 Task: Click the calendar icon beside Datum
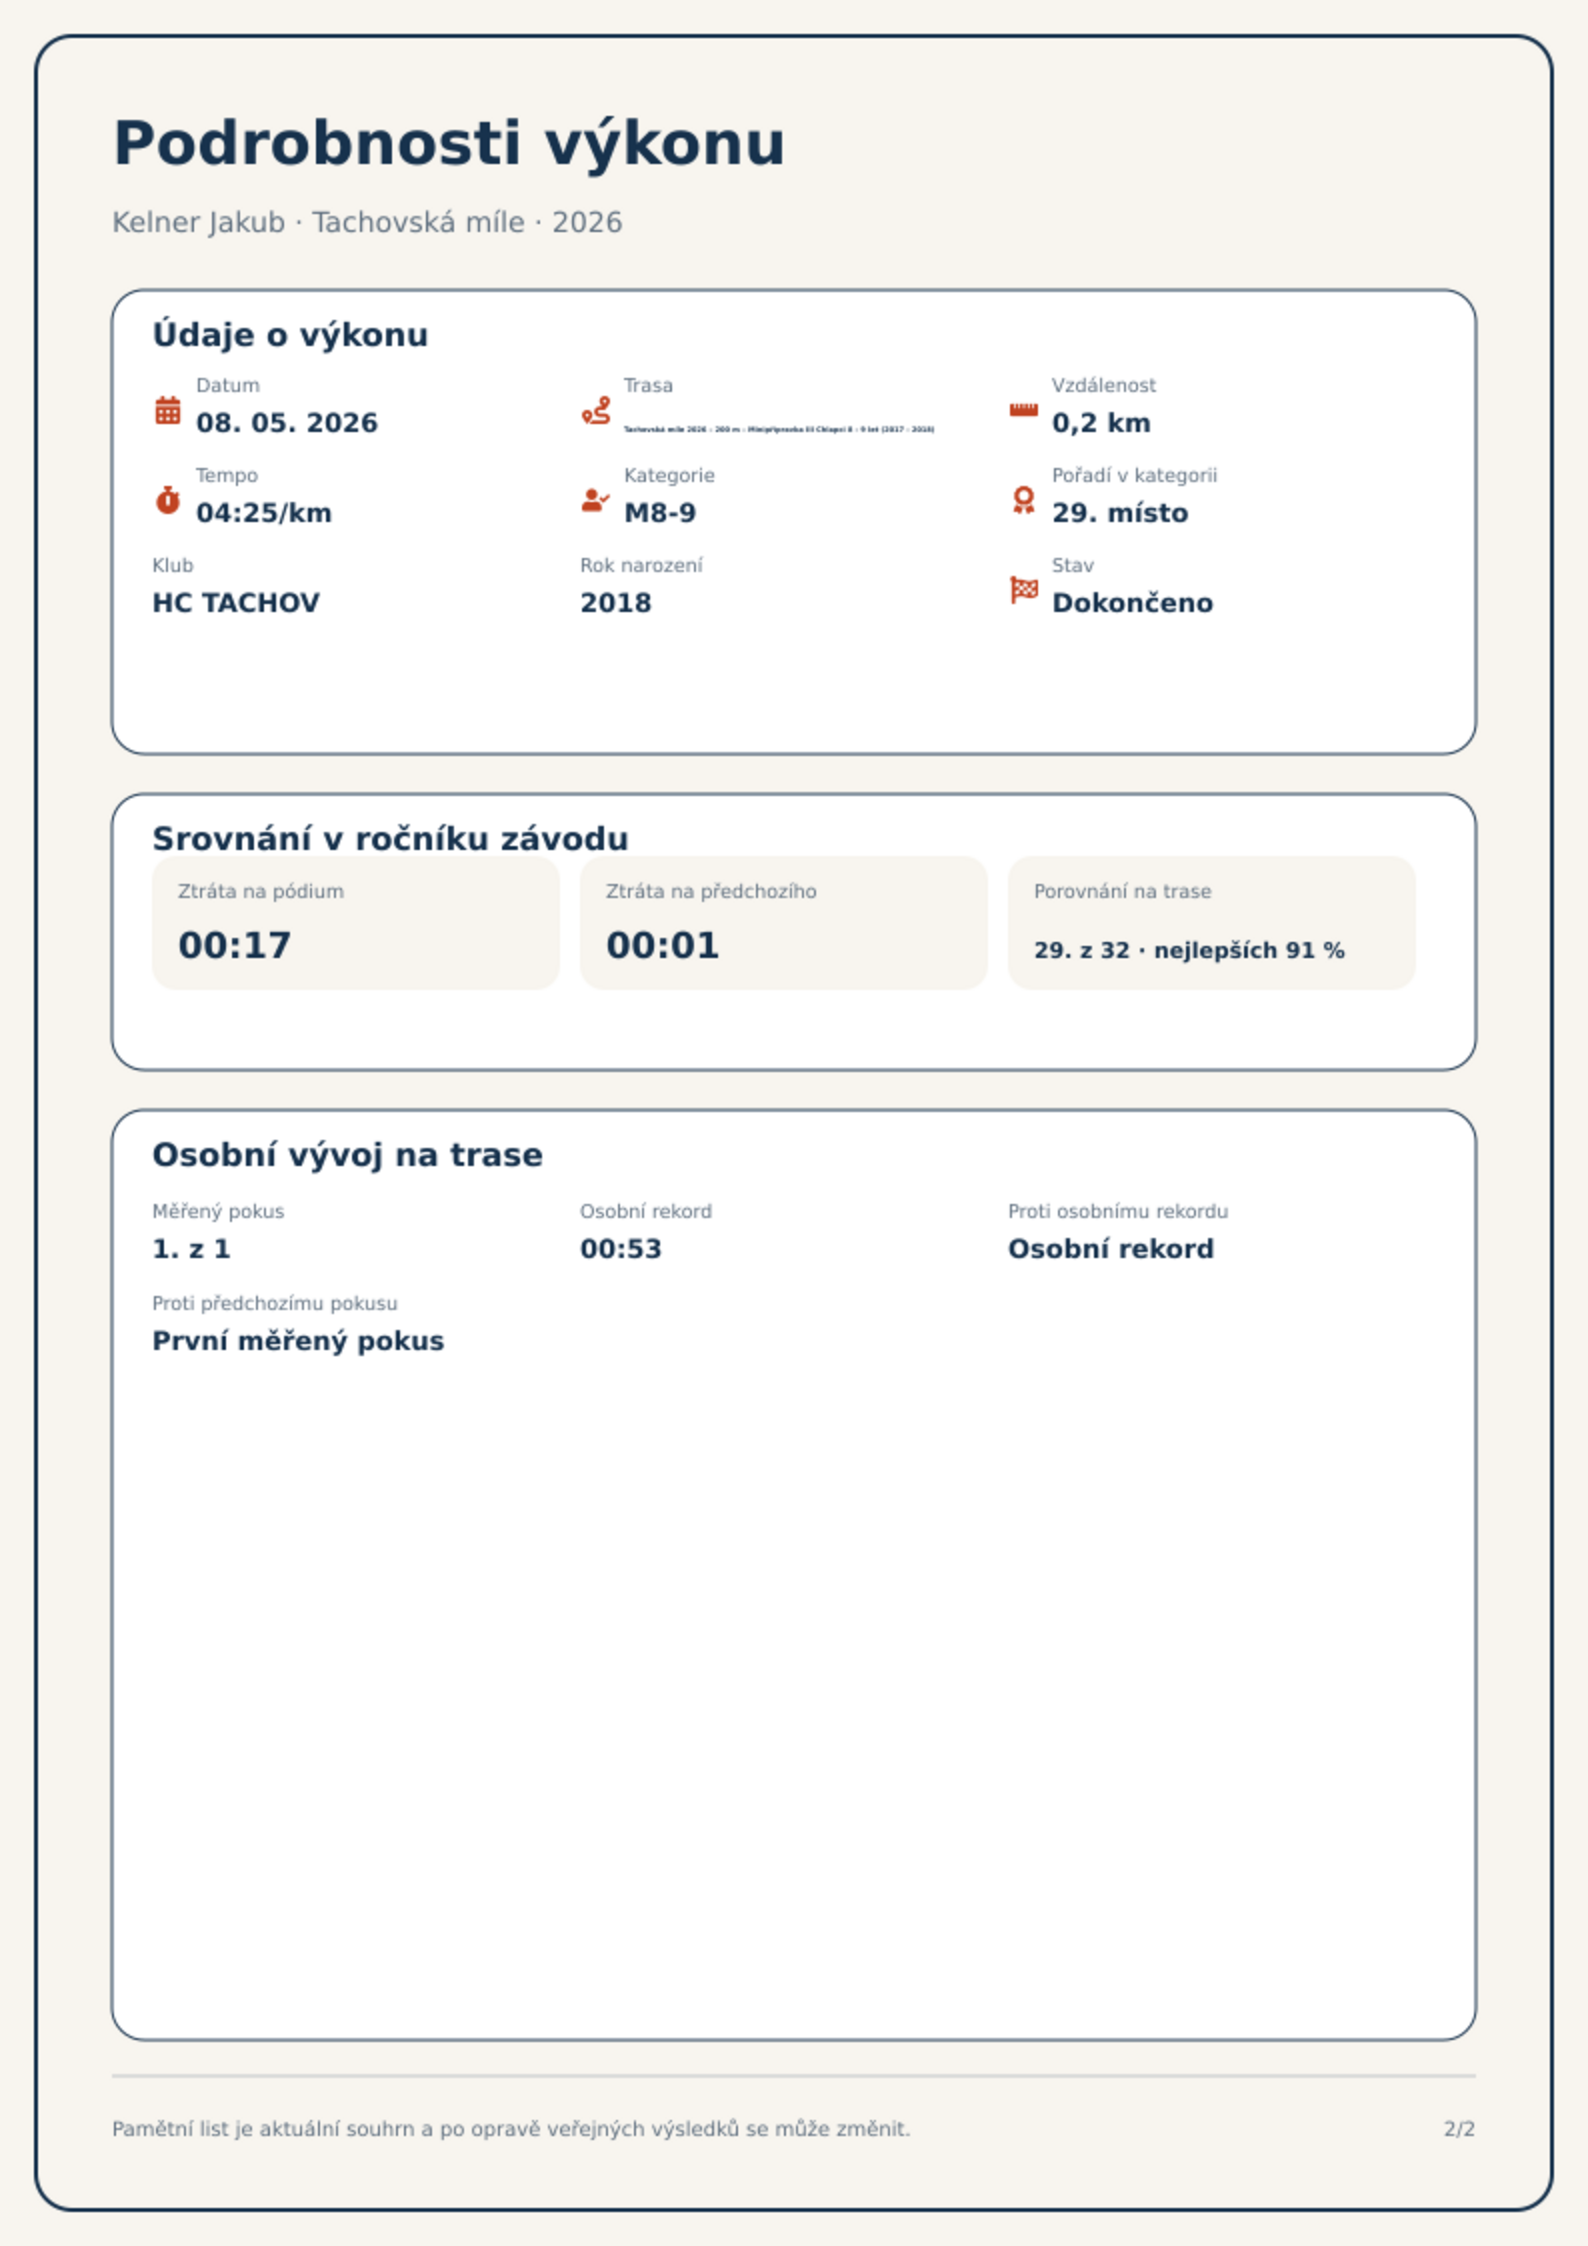pyautogui.click(x=168, y=410)
